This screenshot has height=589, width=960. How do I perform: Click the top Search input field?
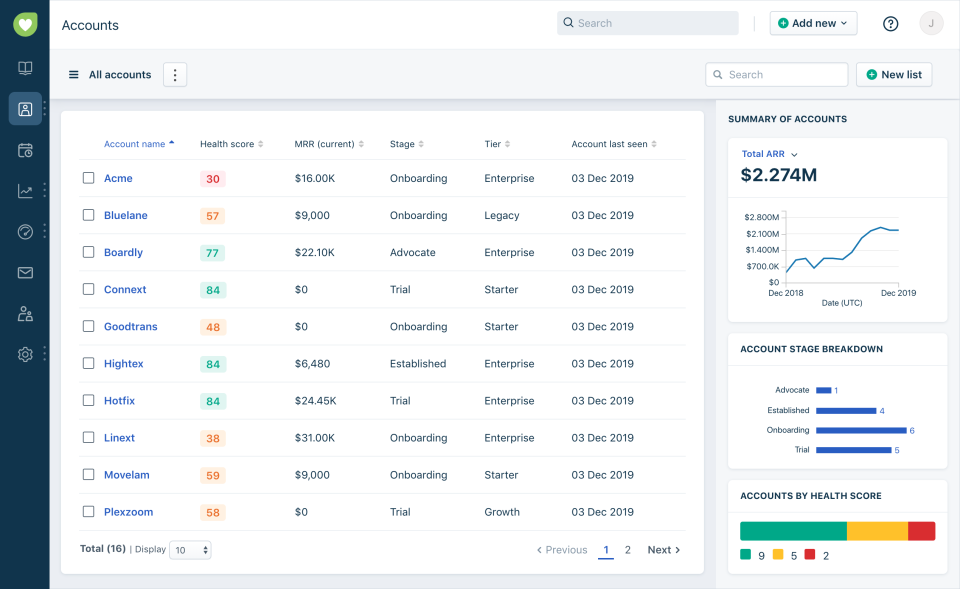647,22
